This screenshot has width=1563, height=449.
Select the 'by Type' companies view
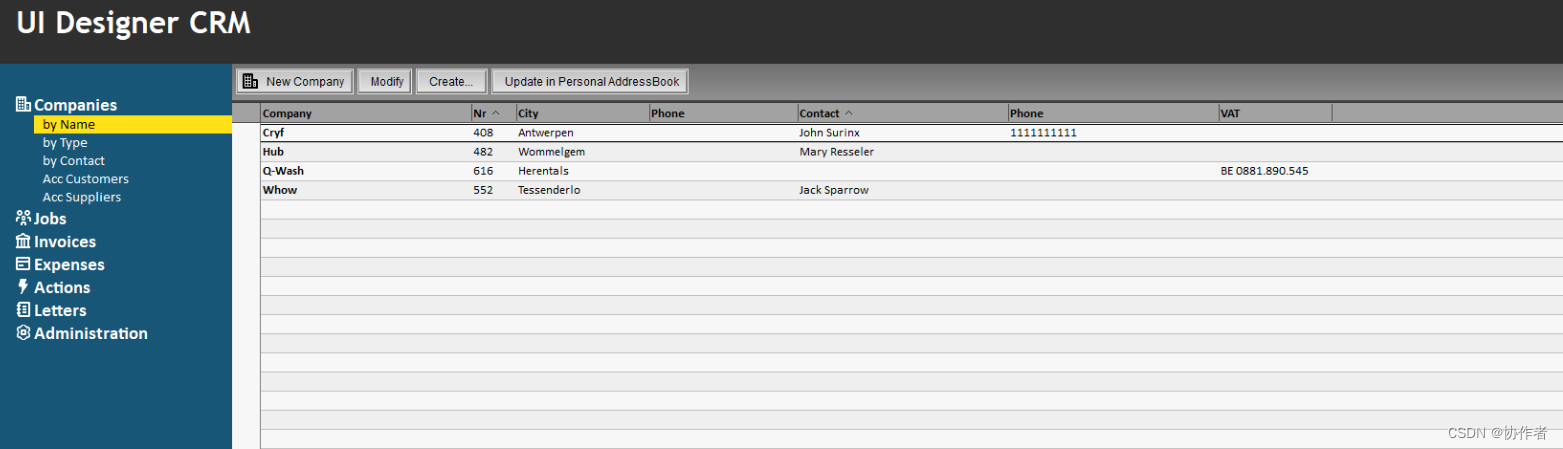pyautogui.click(x=65, y=143)
